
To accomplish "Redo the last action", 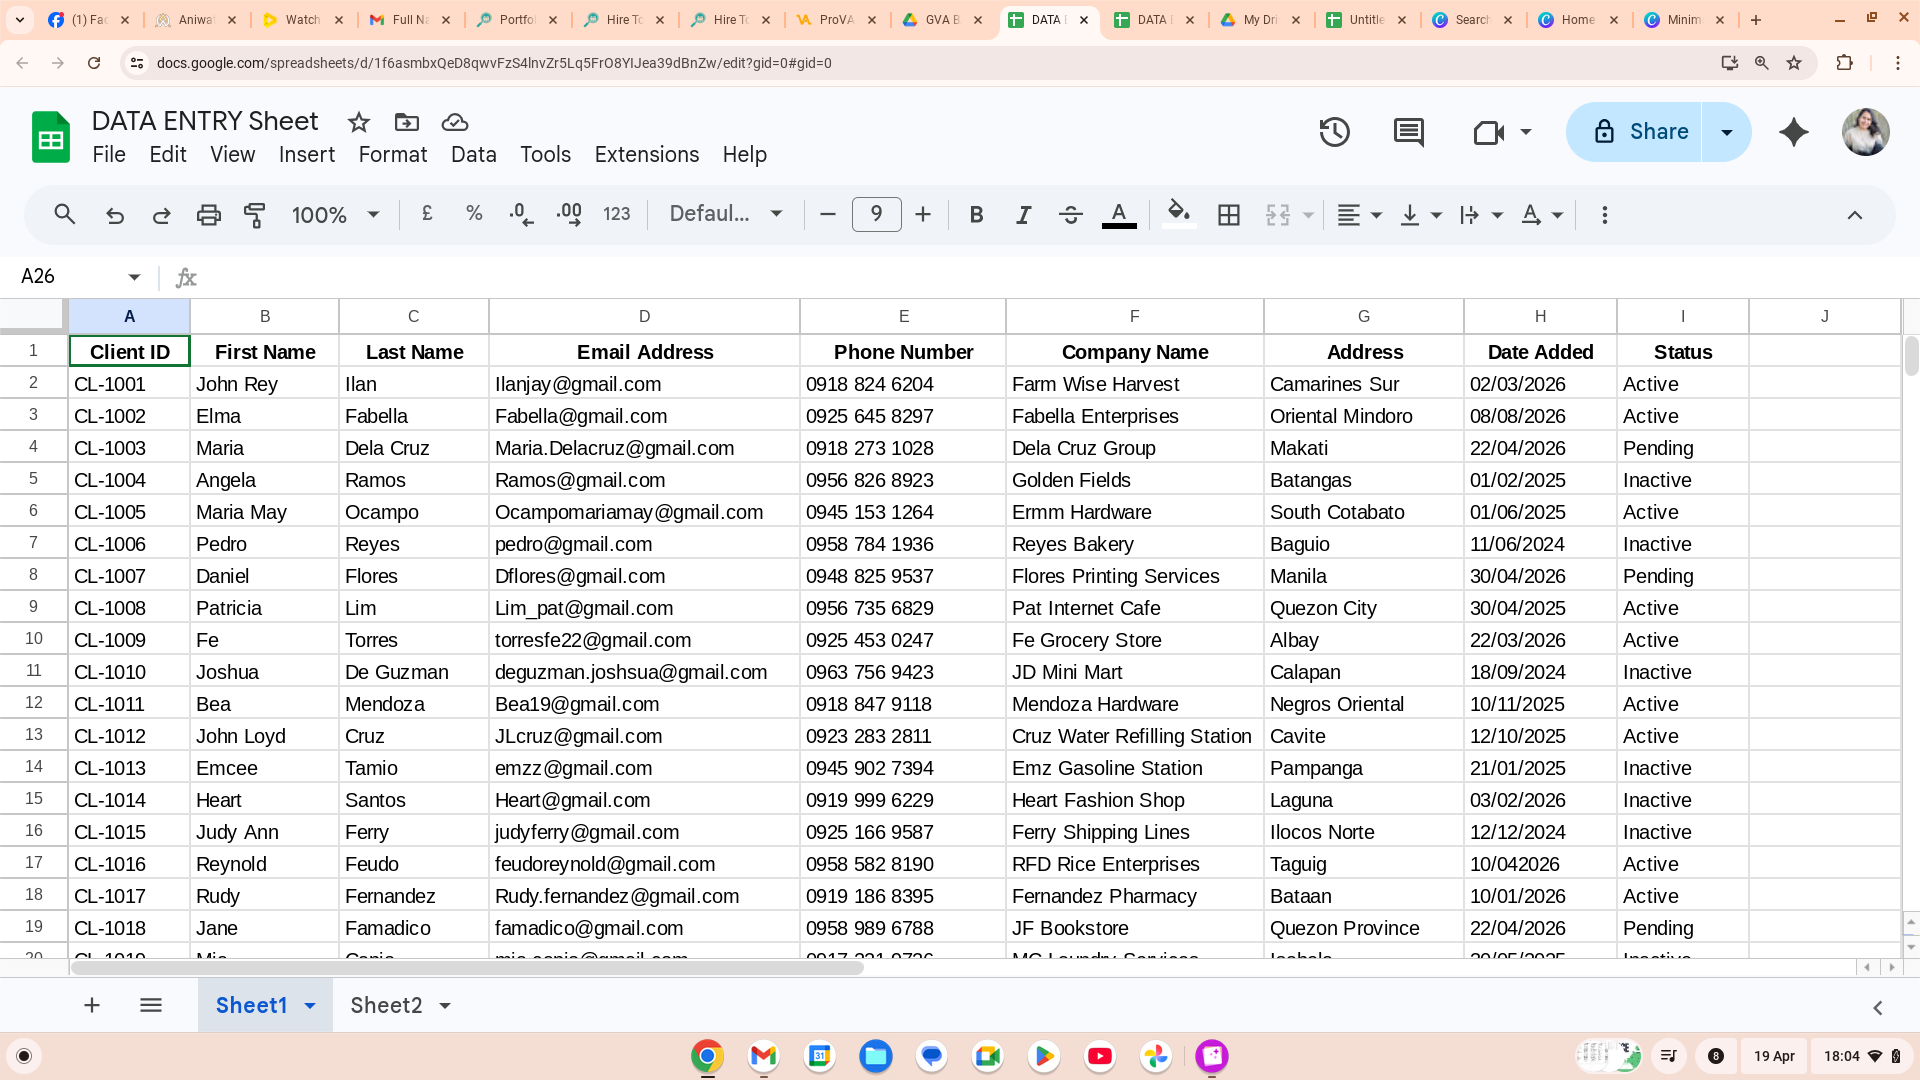I will coord(161,215).
